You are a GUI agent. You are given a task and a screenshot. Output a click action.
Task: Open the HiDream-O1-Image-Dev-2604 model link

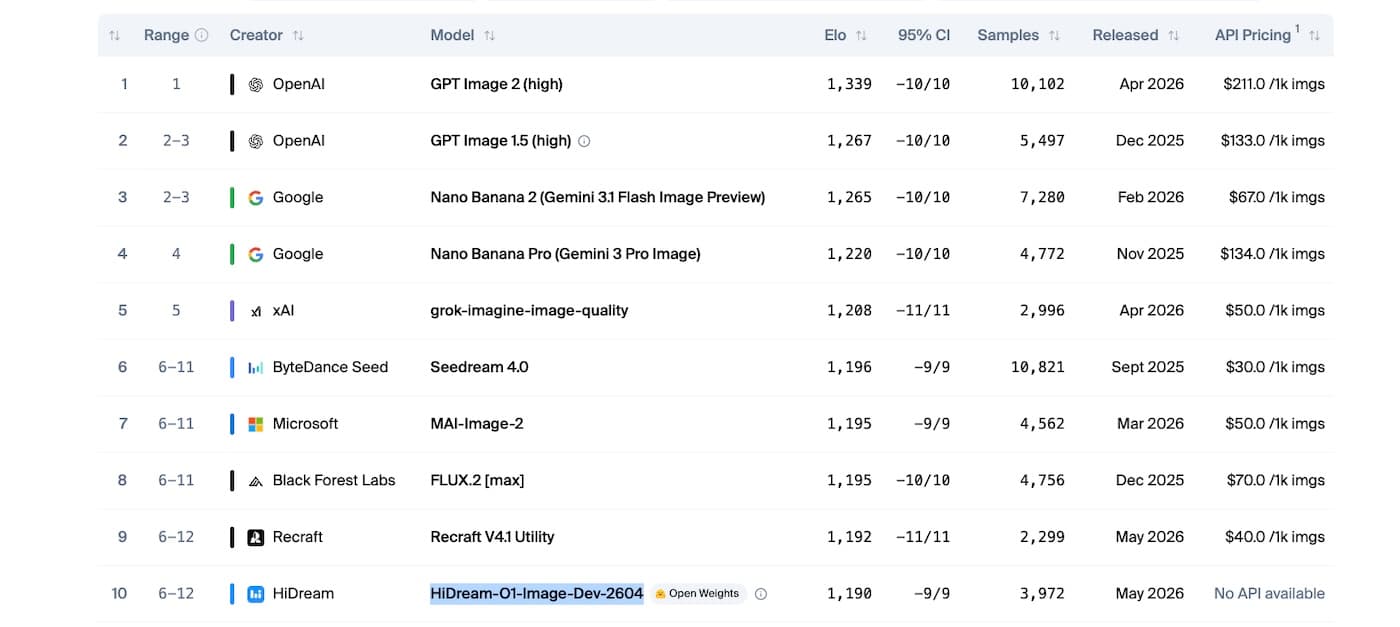[537, 594]
